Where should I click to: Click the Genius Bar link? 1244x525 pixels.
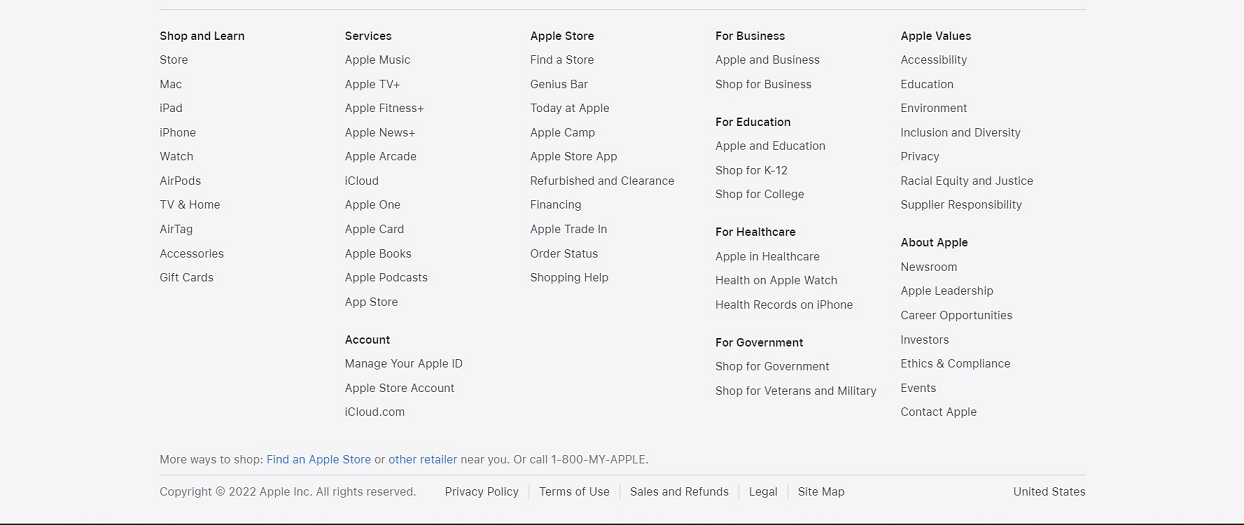coord(559,84)
